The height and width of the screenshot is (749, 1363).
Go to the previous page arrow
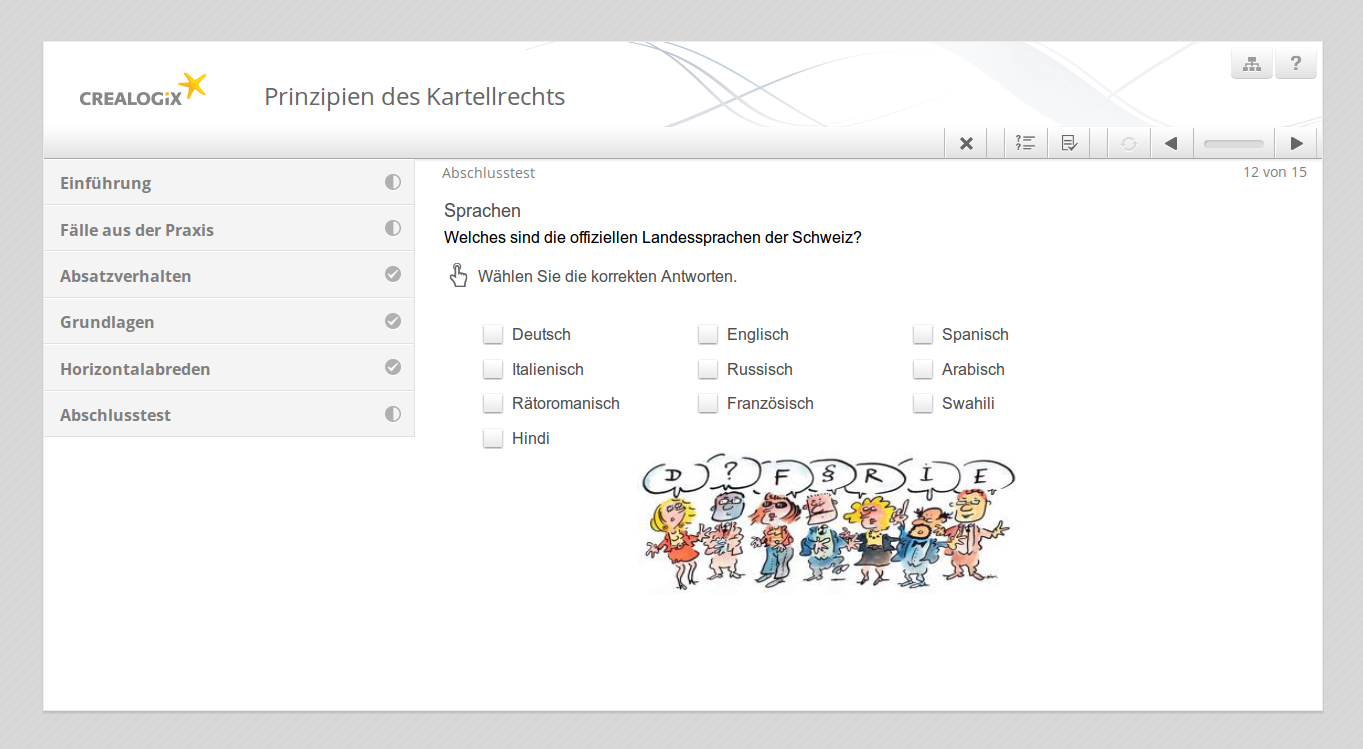[x=1171, y=143]
